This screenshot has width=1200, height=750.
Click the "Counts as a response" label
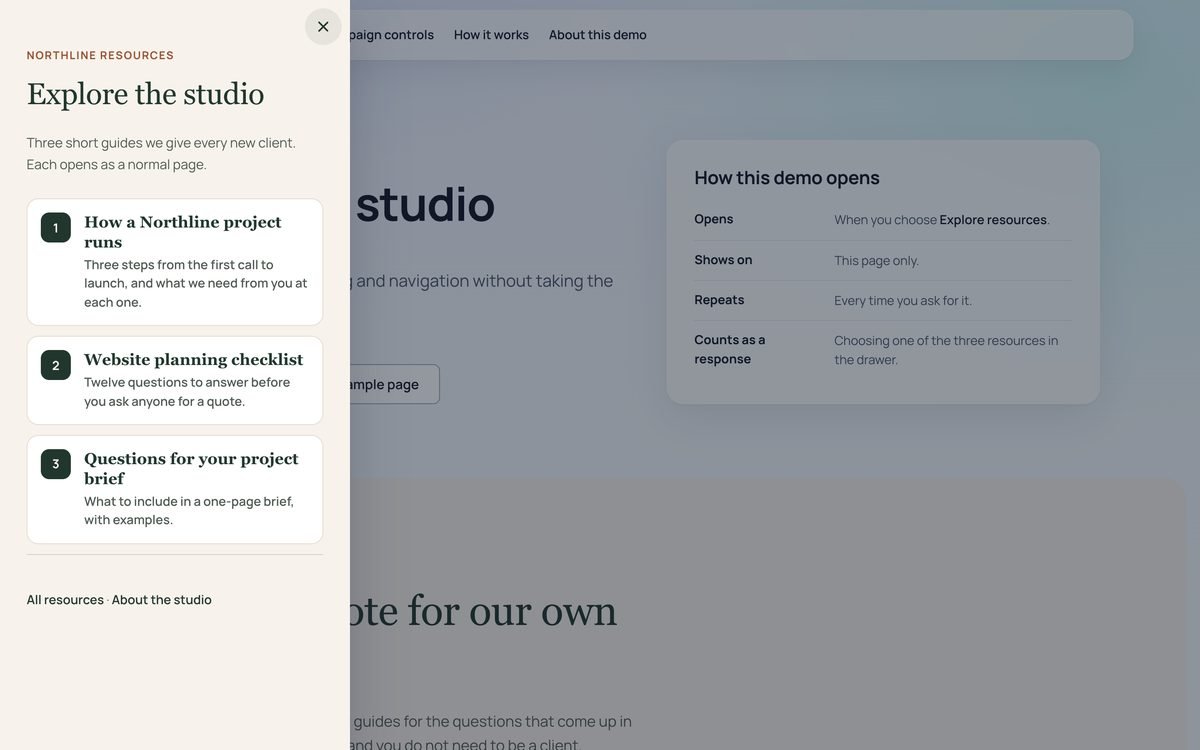(730, 349)
